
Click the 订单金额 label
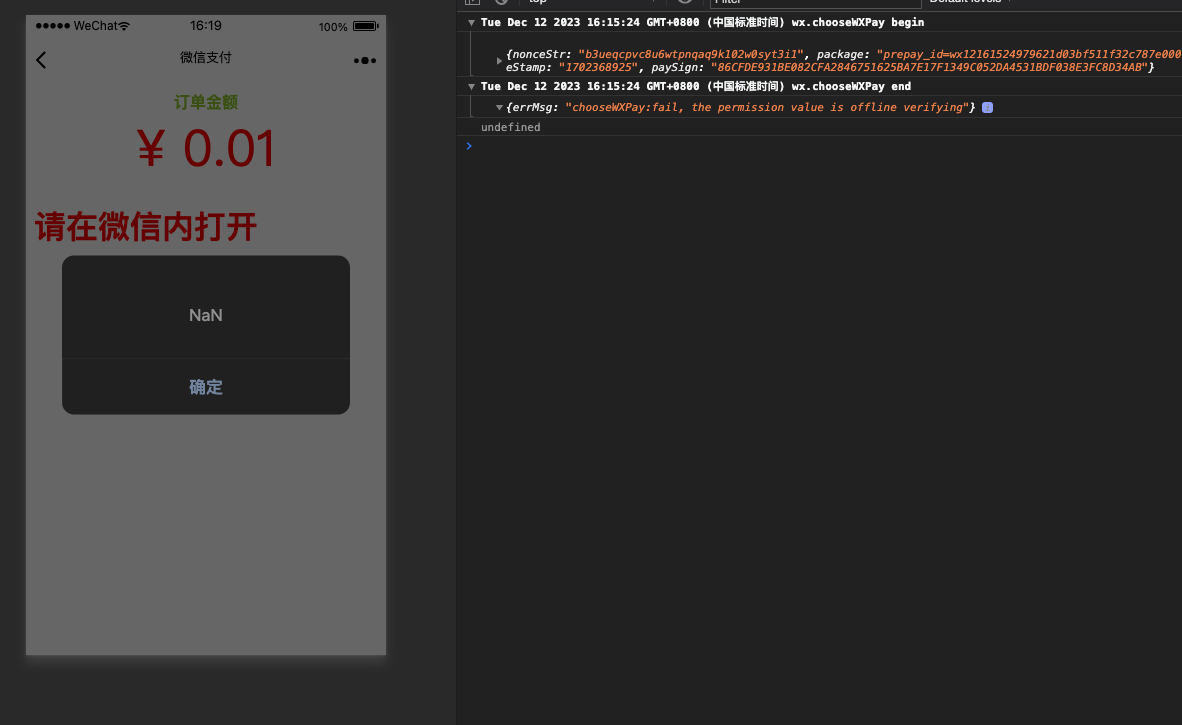206,102
